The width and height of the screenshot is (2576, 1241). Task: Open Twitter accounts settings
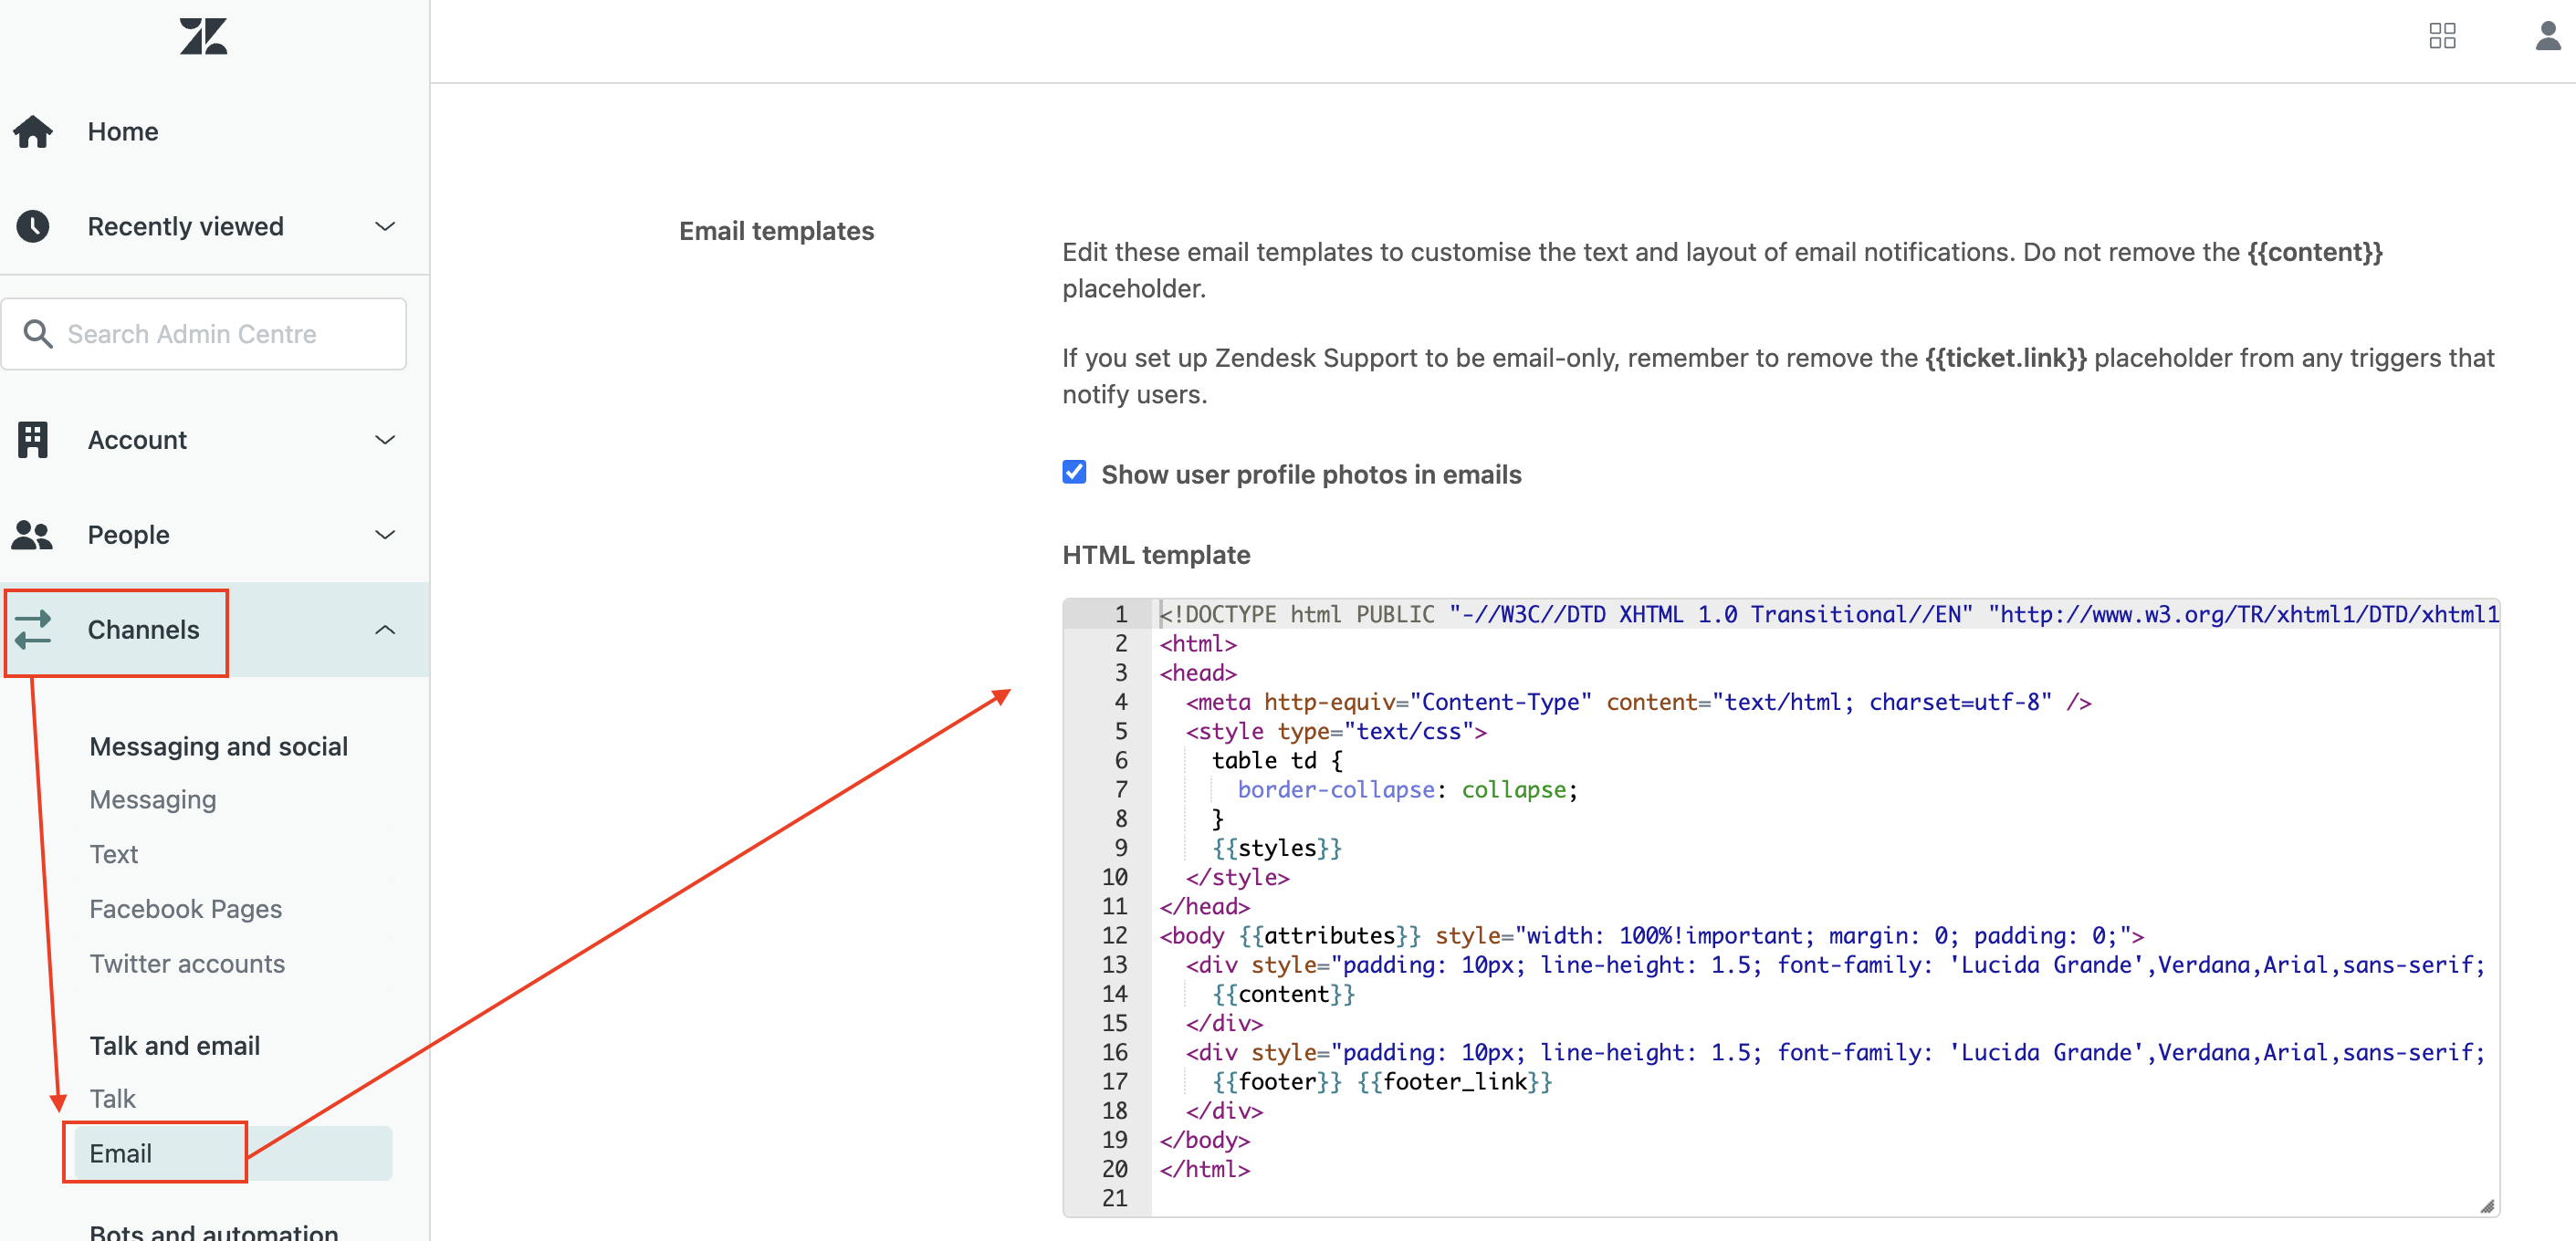(x=187, y=963)
